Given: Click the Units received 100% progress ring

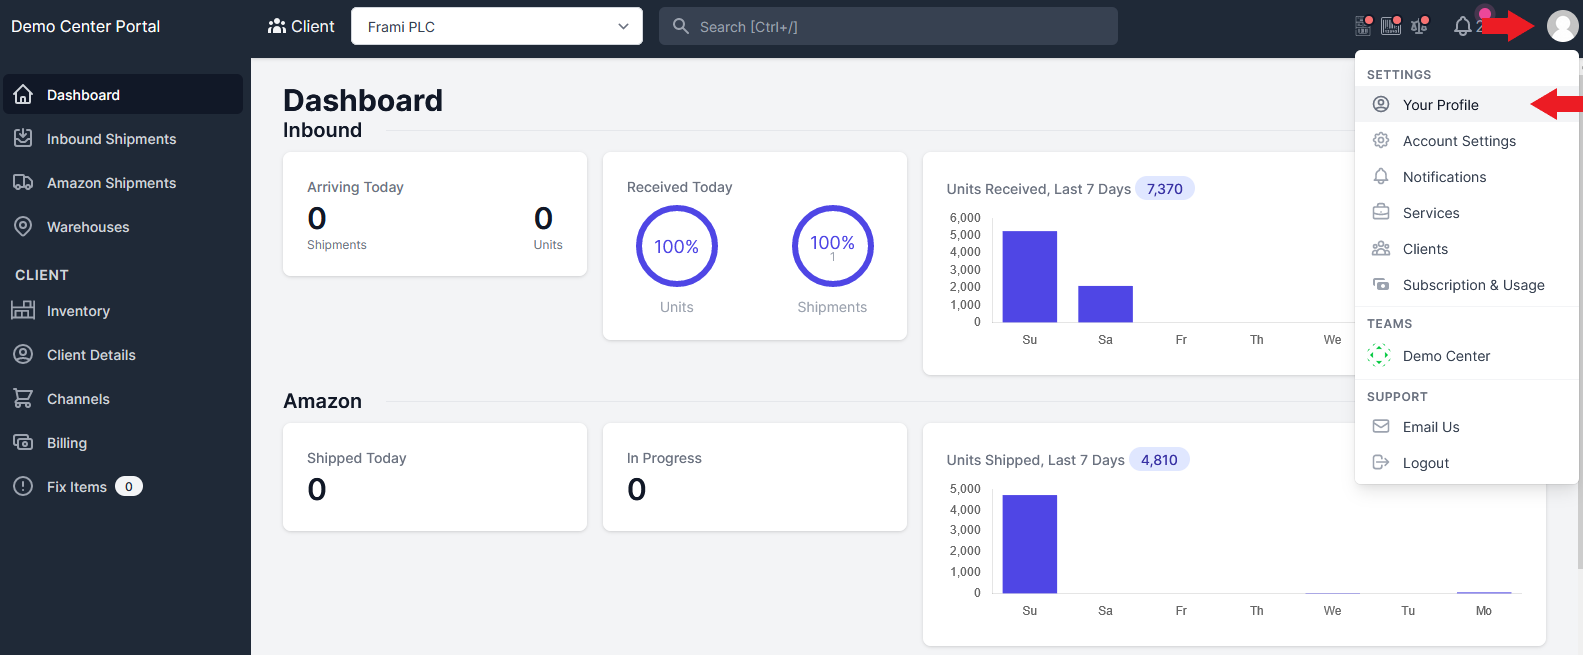Looking at the screenshot, I should pos(677,246).
